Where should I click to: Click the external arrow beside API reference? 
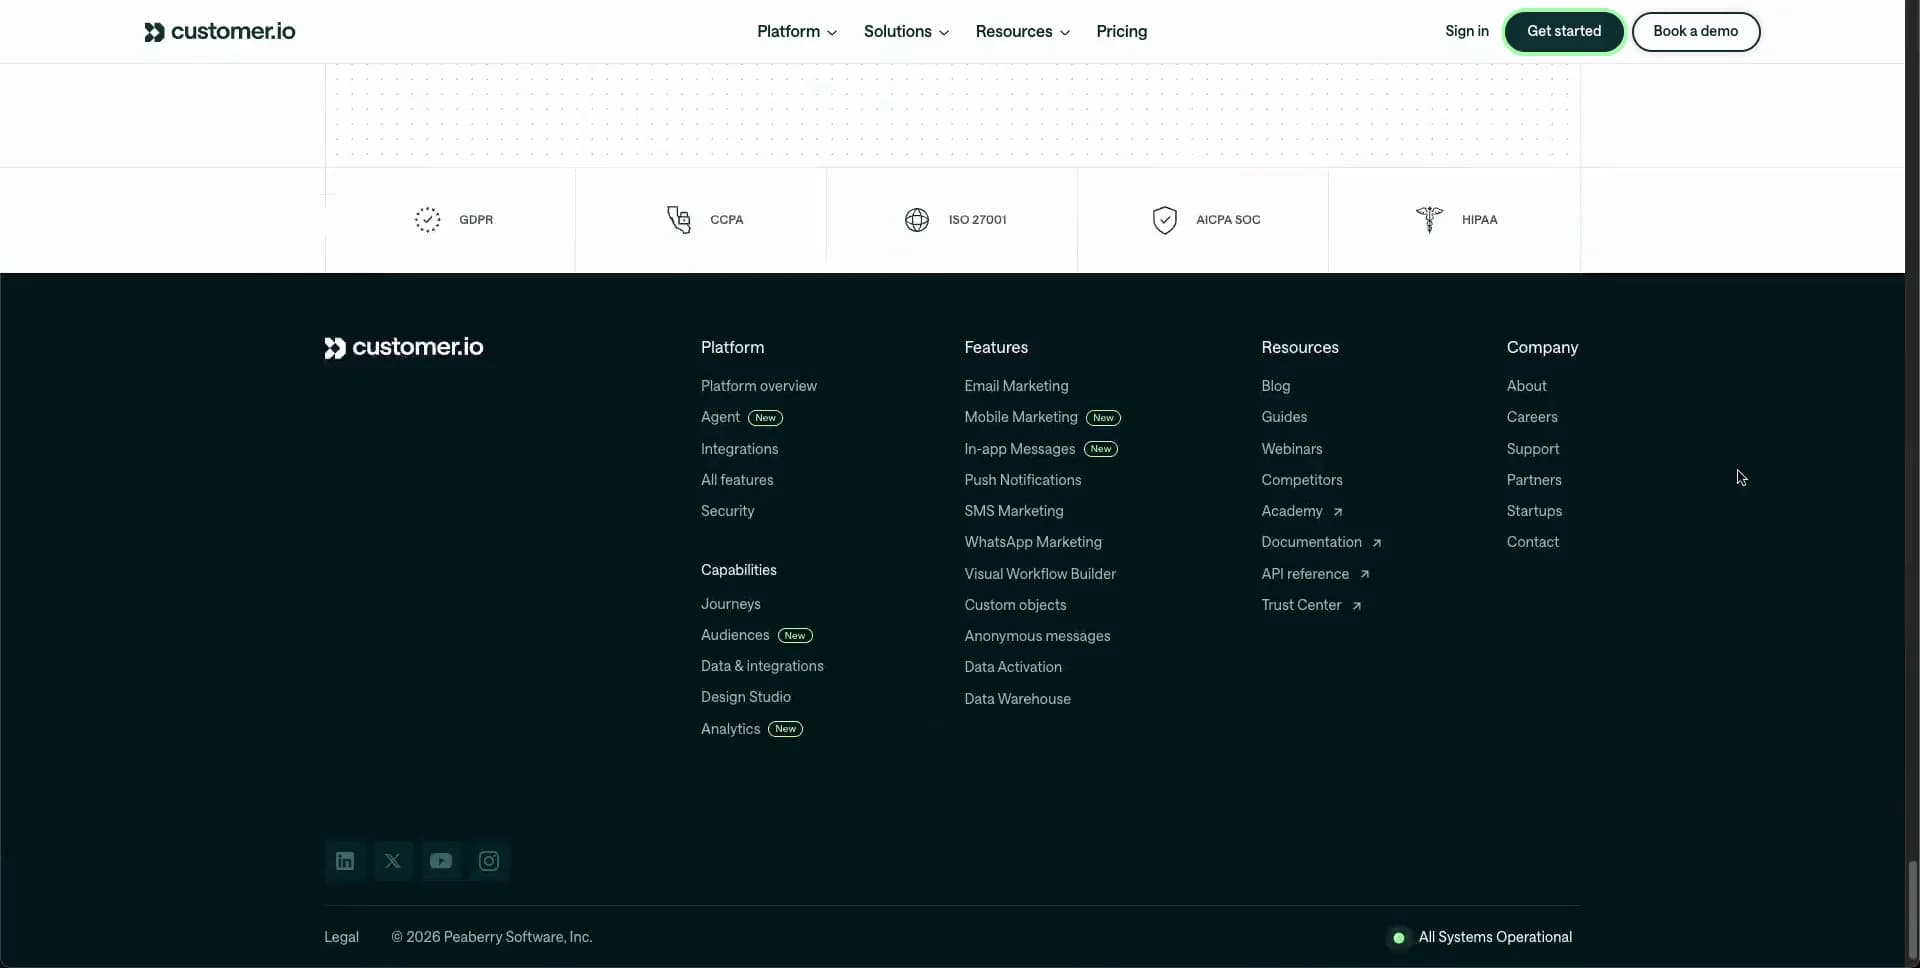(1365, 574)
